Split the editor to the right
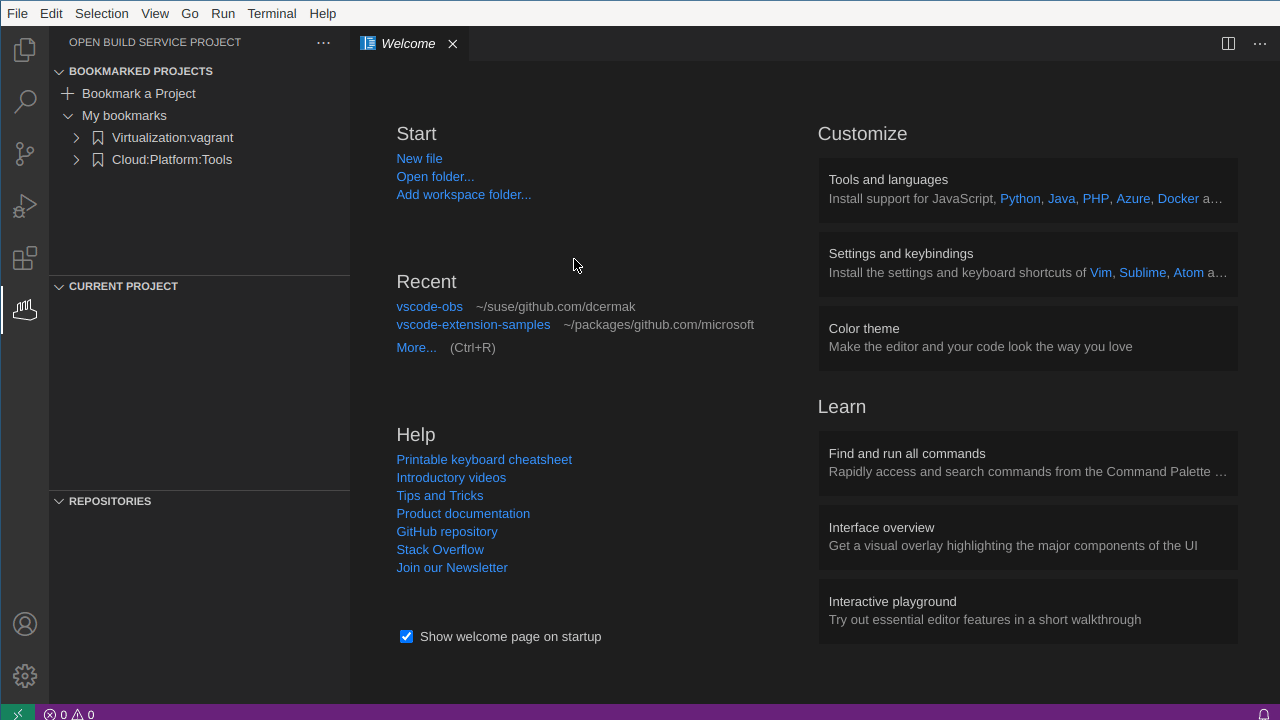Image resolution: width=1280 pixels, height=720 pixels. click(1228, 44)
